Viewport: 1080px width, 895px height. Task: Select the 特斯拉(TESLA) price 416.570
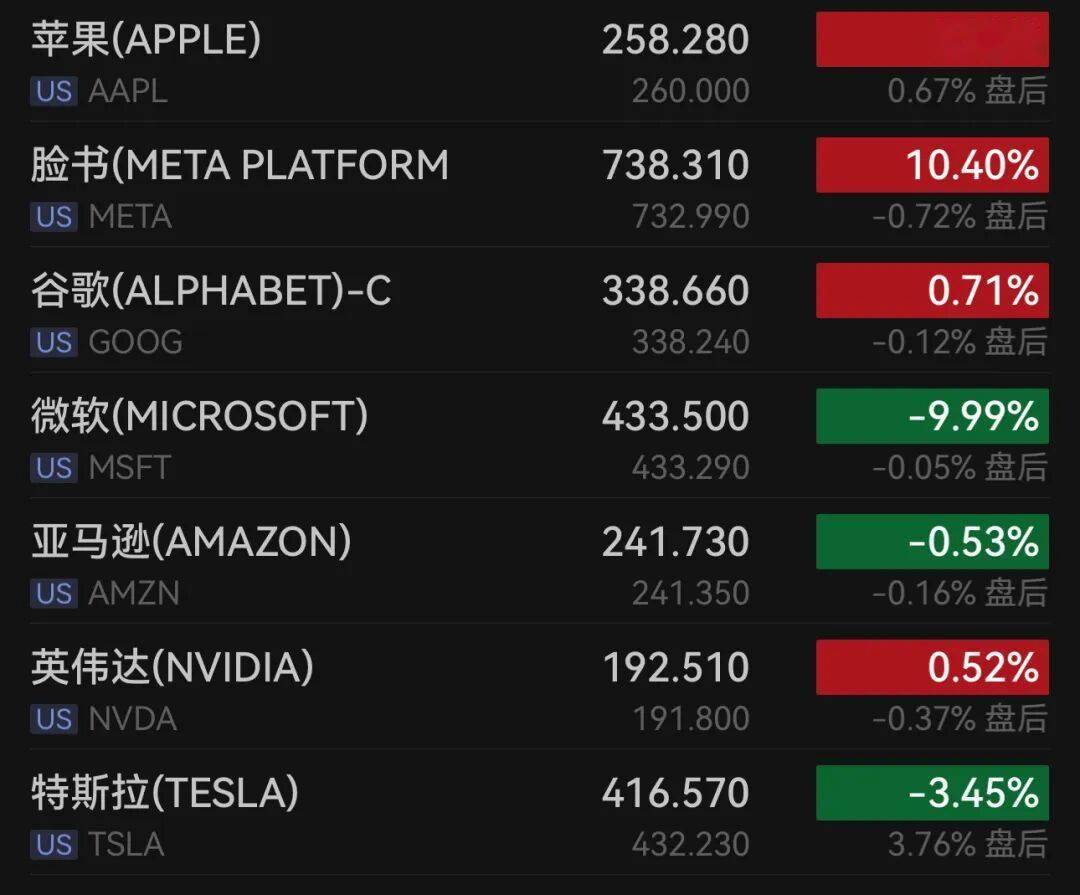pyautogui.click(x=675, y=793)
